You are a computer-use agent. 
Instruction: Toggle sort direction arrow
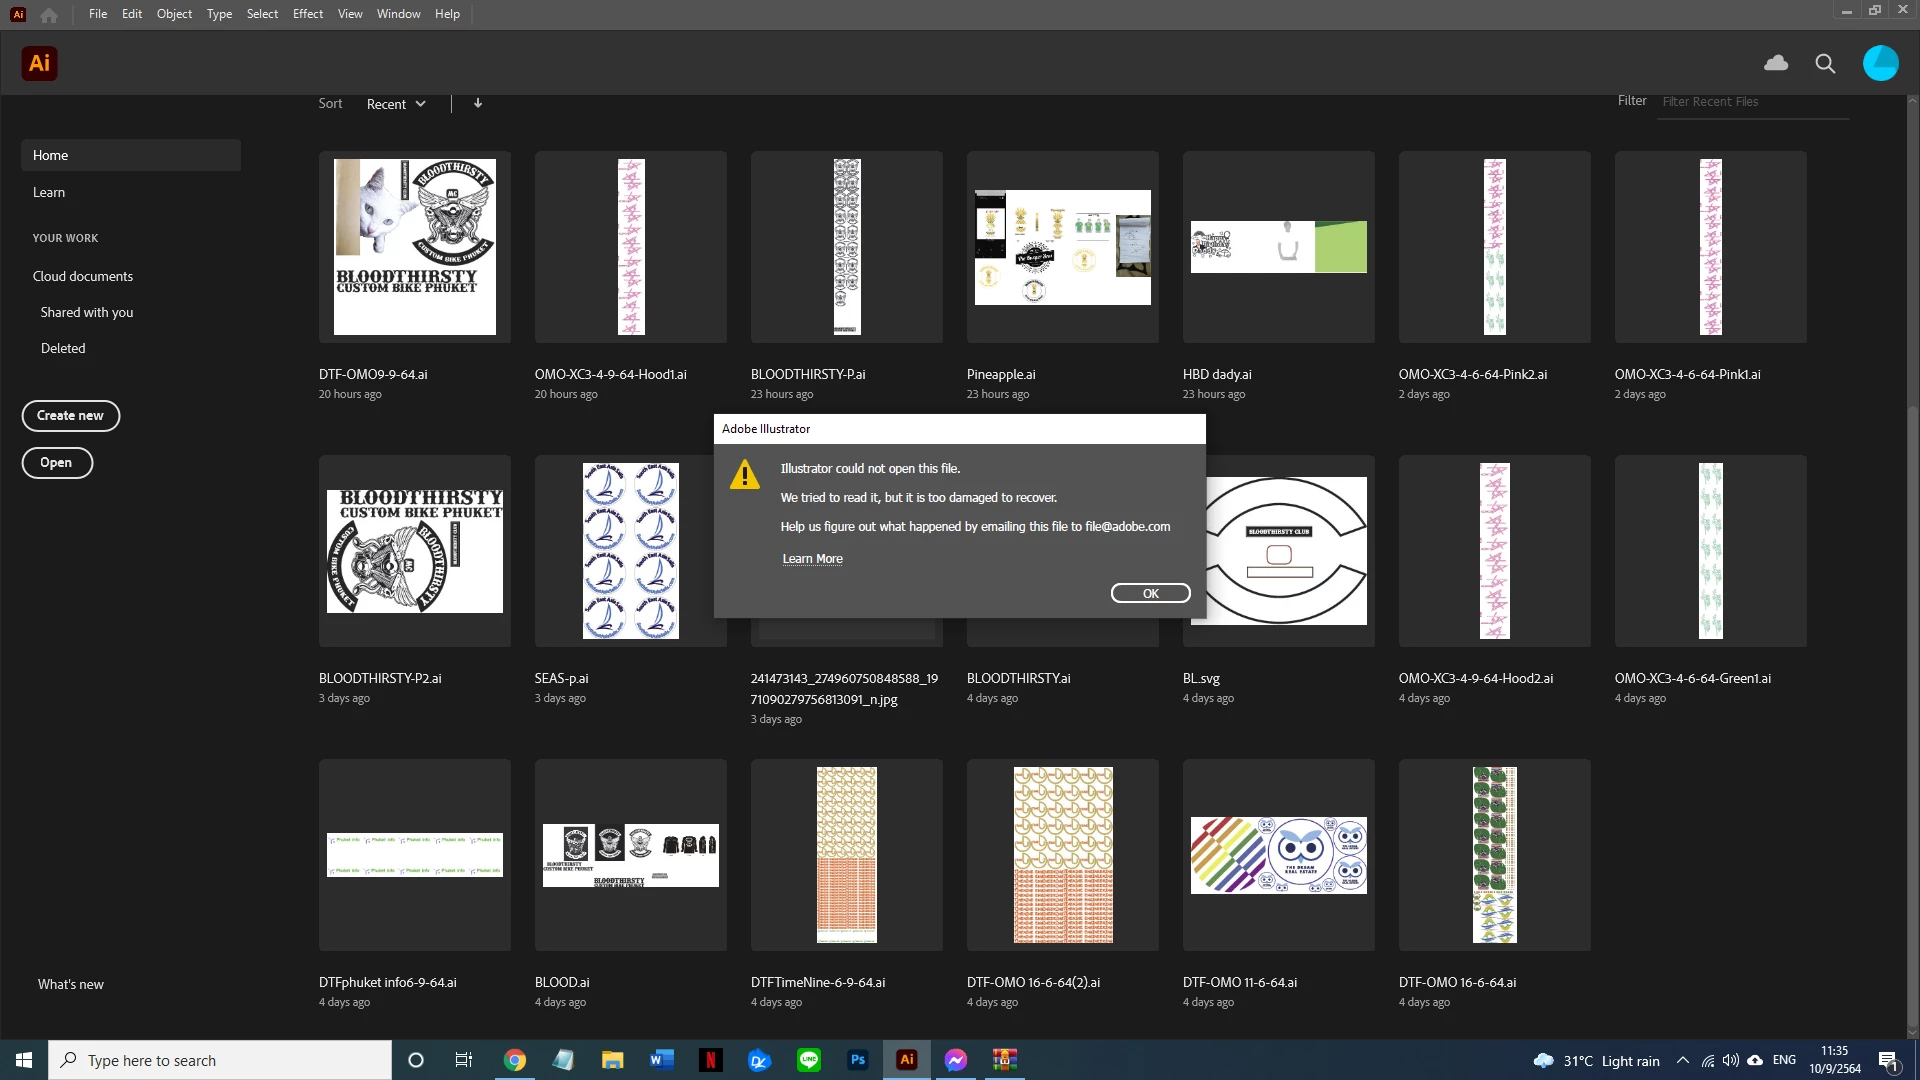click(478, 103)
